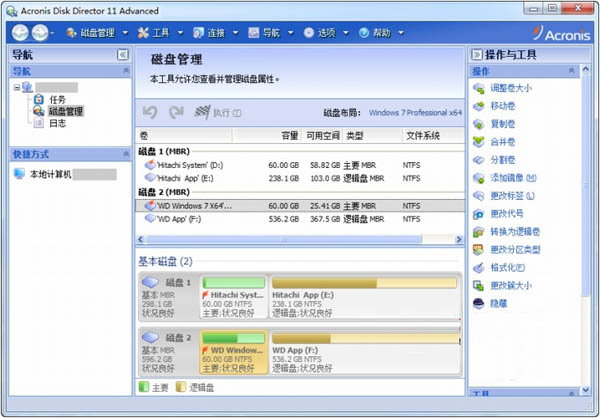Image resolution: width=600 pixels, height=418 pixels.
Task: Select the 'WD Windows 7 X64' volume row
Action: [x=300, y=206]
